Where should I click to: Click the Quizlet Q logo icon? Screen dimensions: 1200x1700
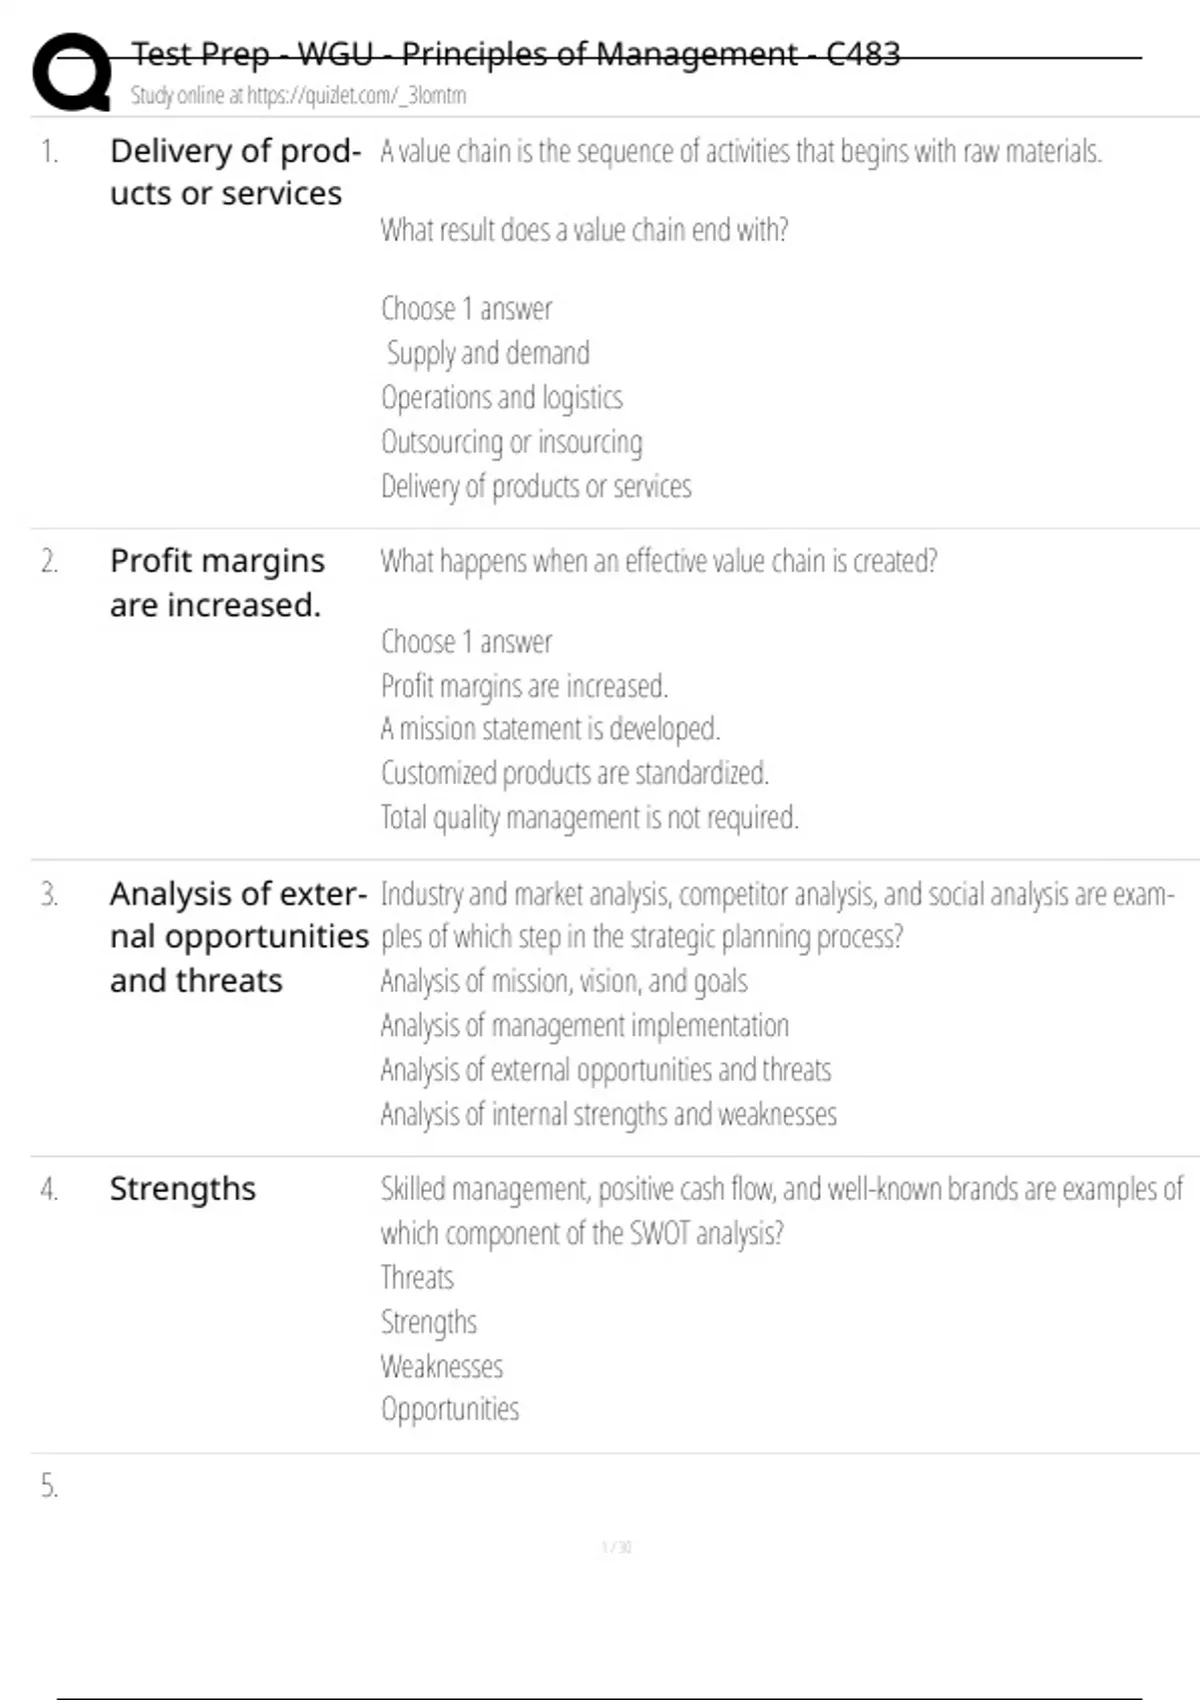click(72, 72)
